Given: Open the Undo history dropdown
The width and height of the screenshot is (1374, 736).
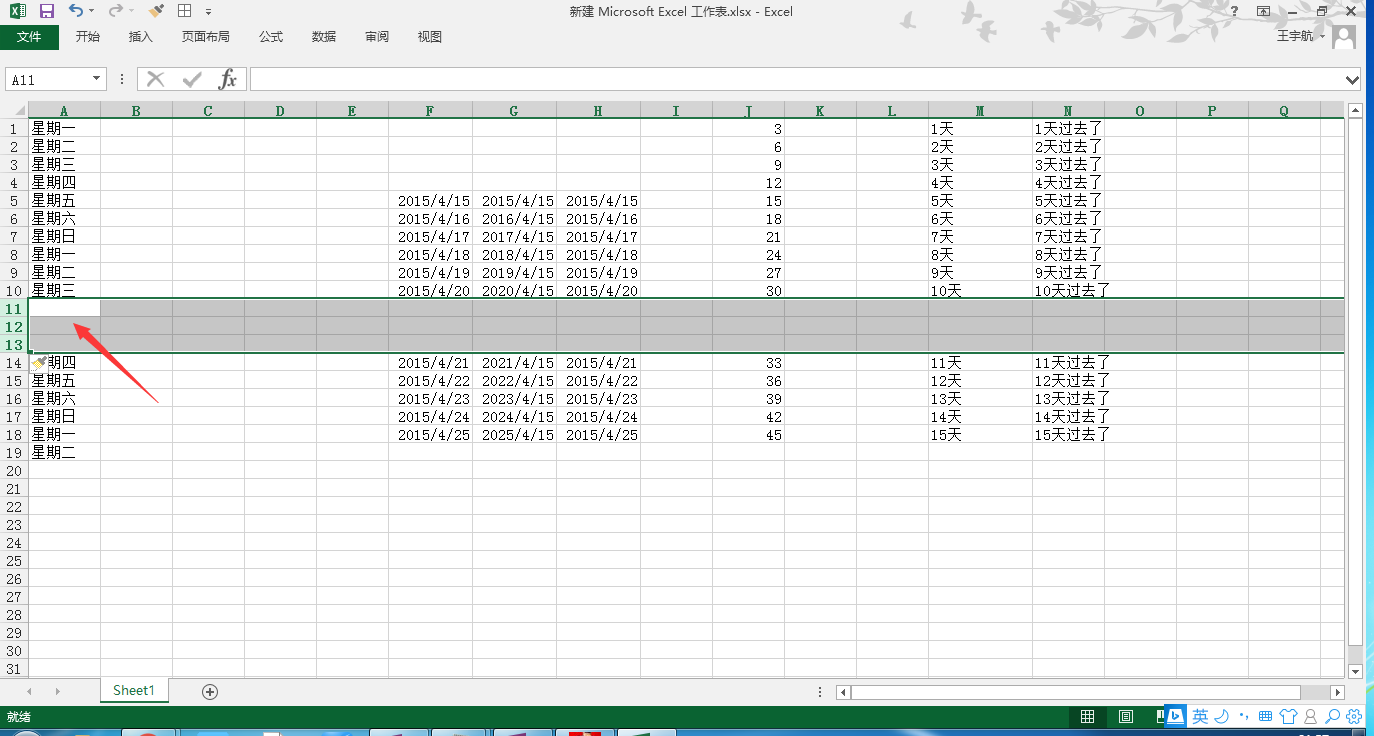Looking at the screenshot, I should 91,11.
